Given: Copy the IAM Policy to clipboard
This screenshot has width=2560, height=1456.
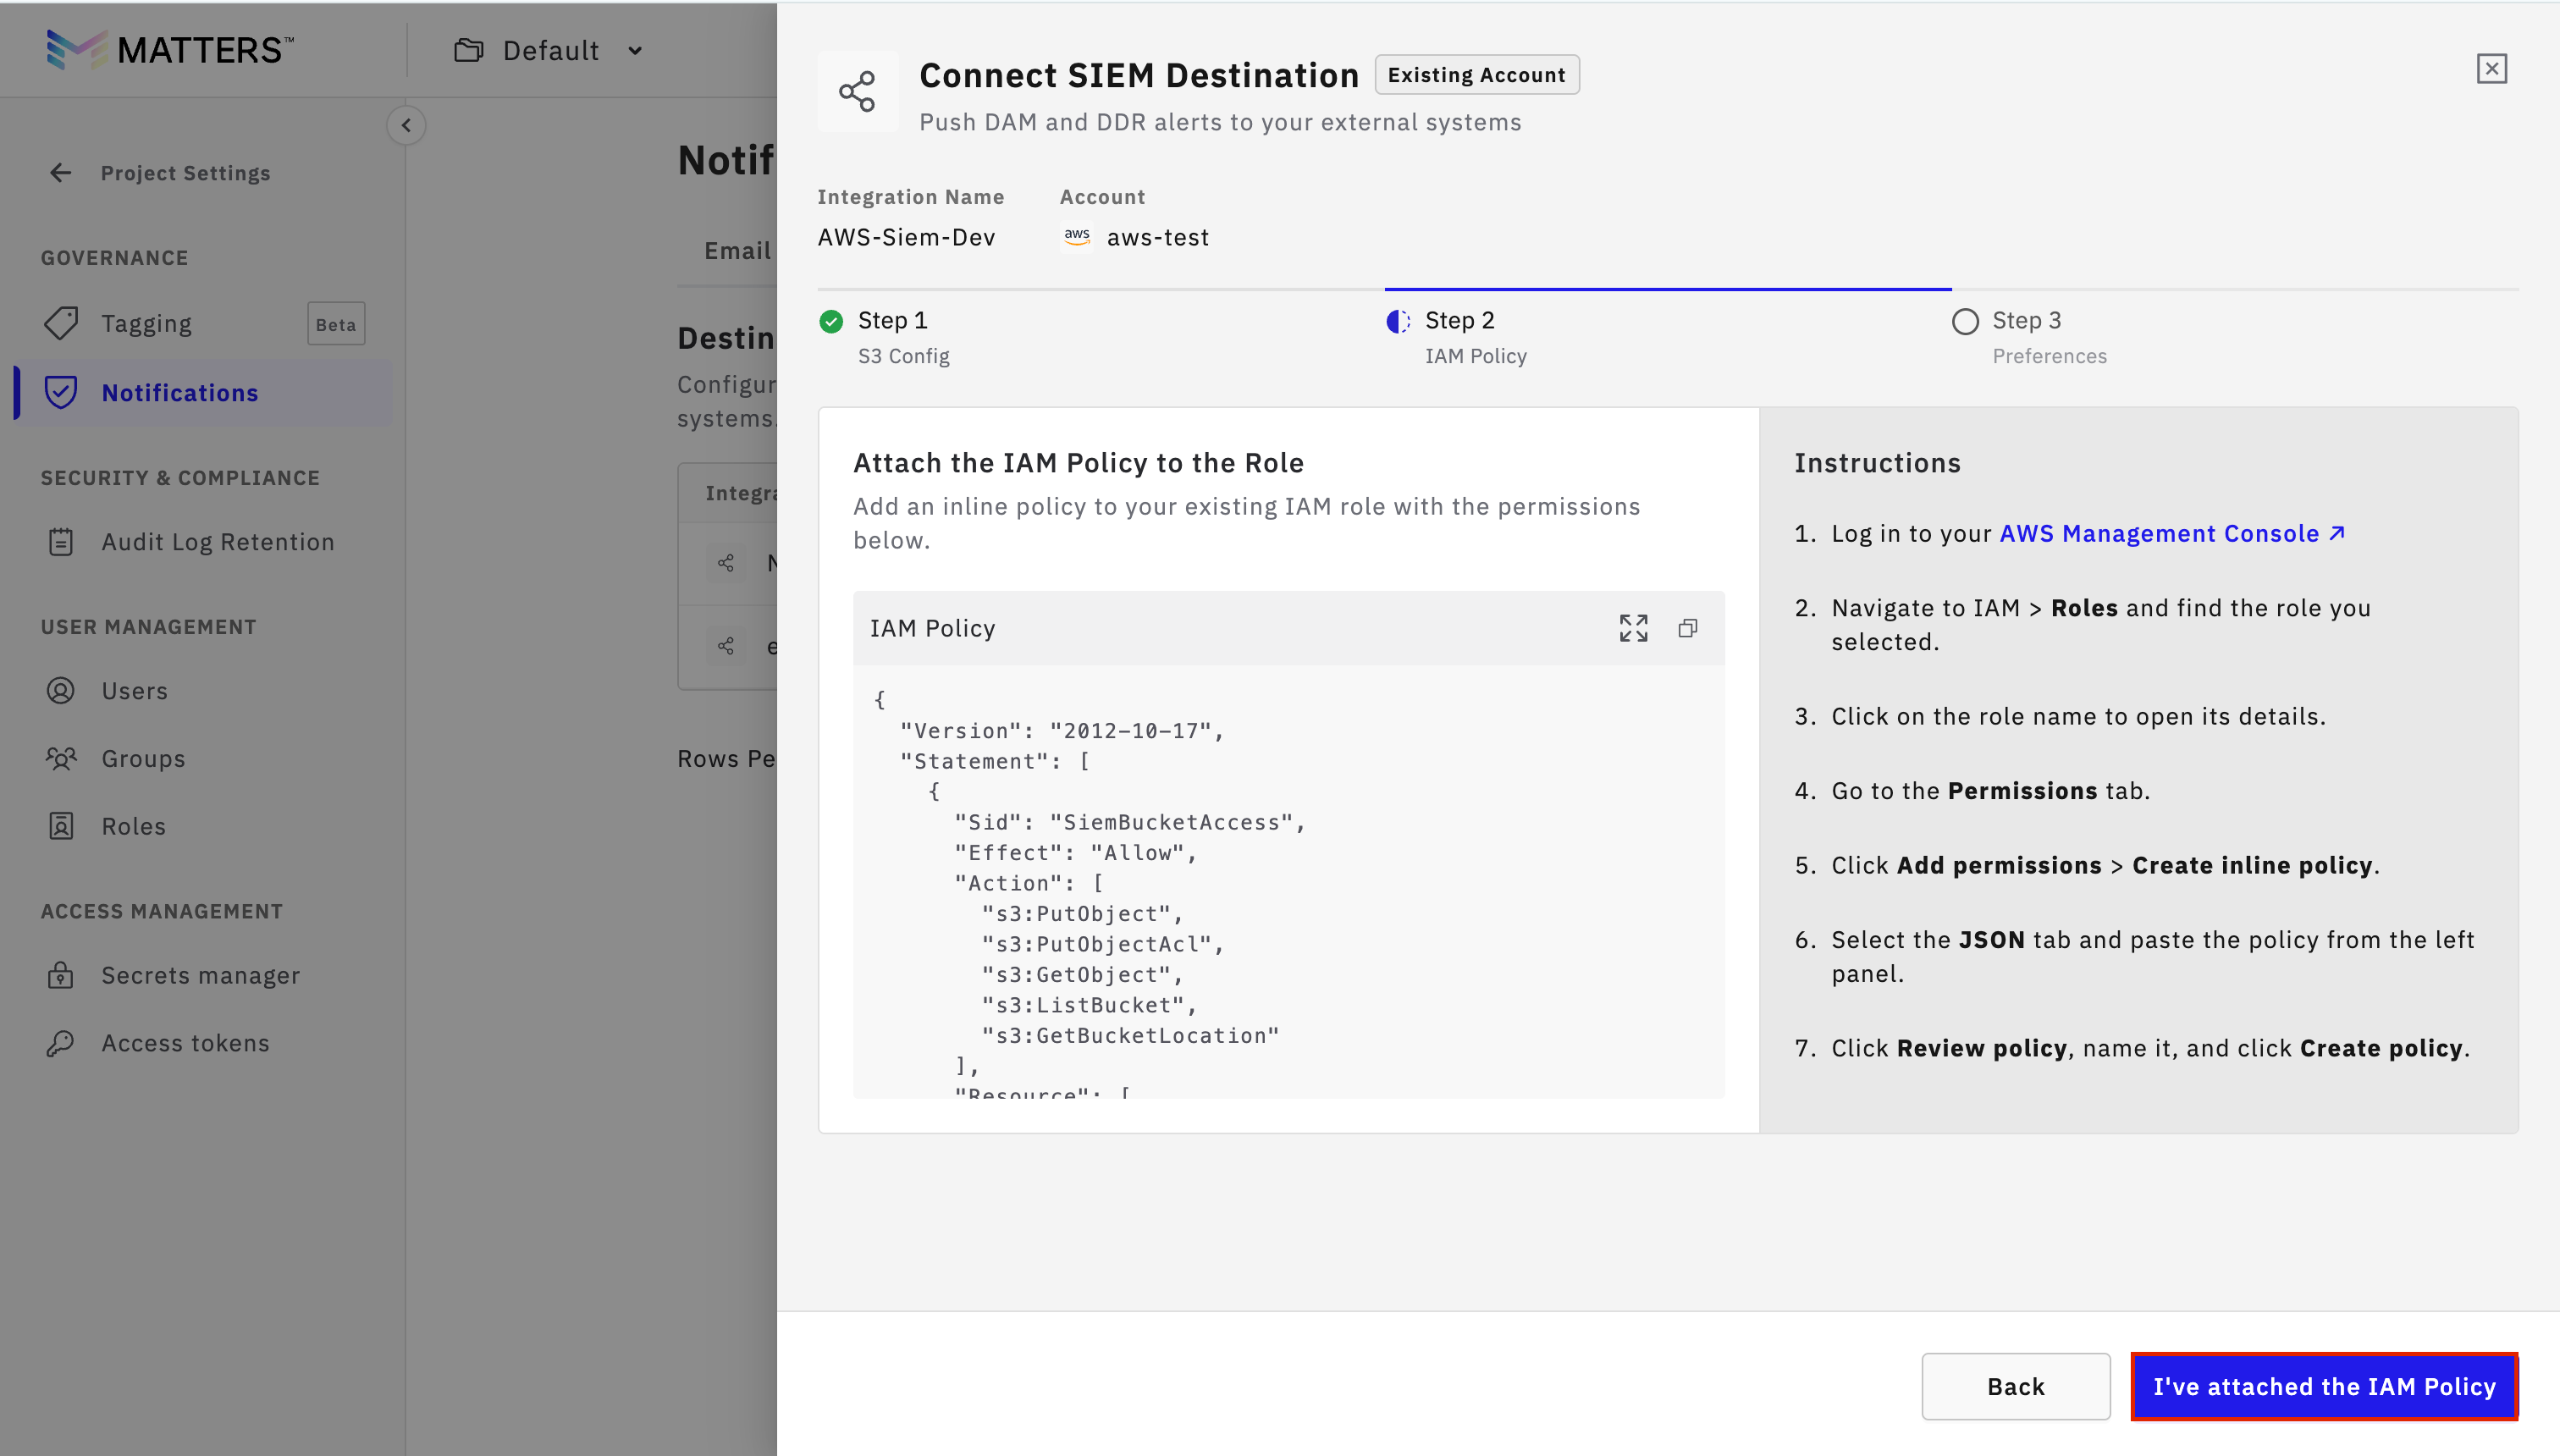Looking at the screenshot, I should 1687,628.
